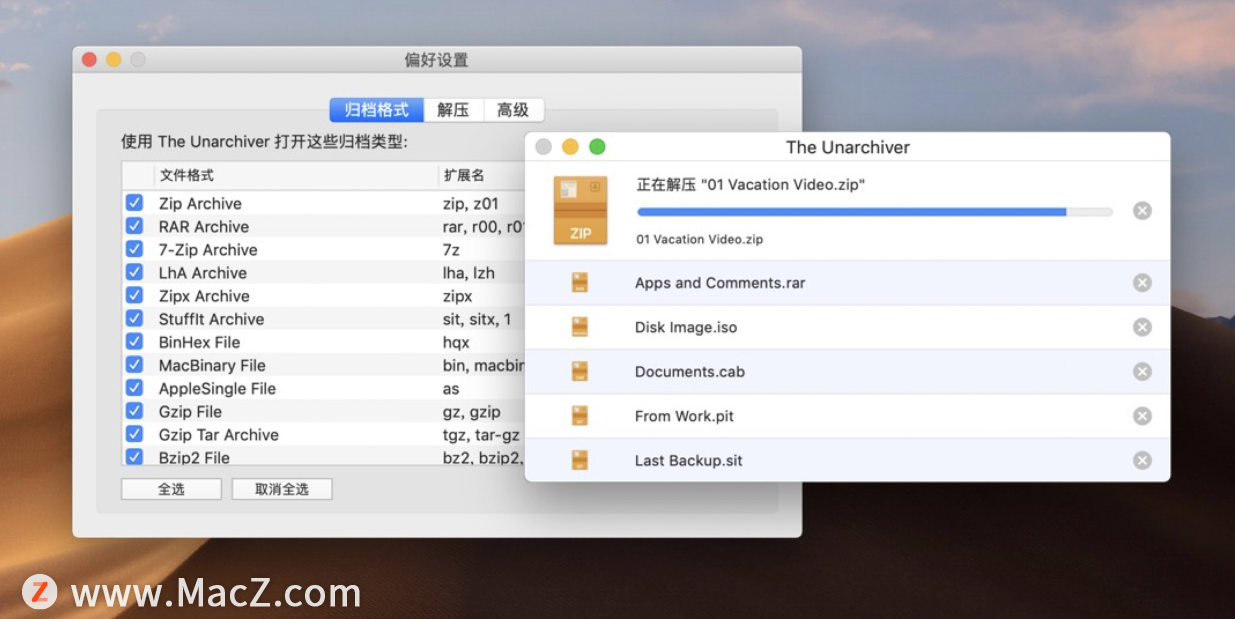The image size is (1235, 619).
Task: Select the Documents.cab file name
Action: [x=690, y=372]
